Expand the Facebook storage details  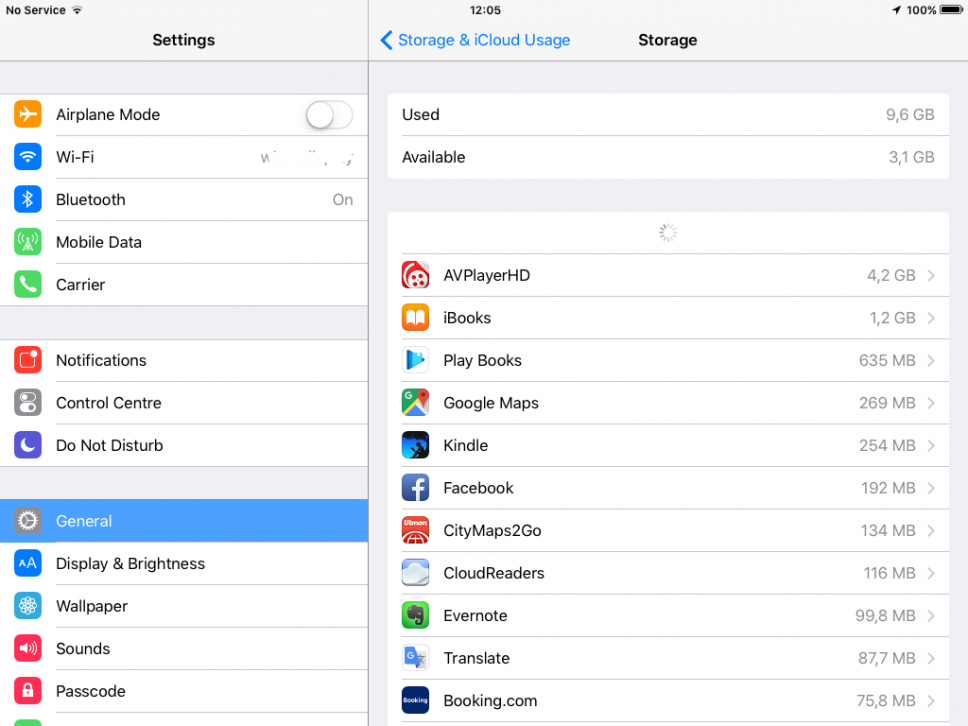tap(933, 488)
